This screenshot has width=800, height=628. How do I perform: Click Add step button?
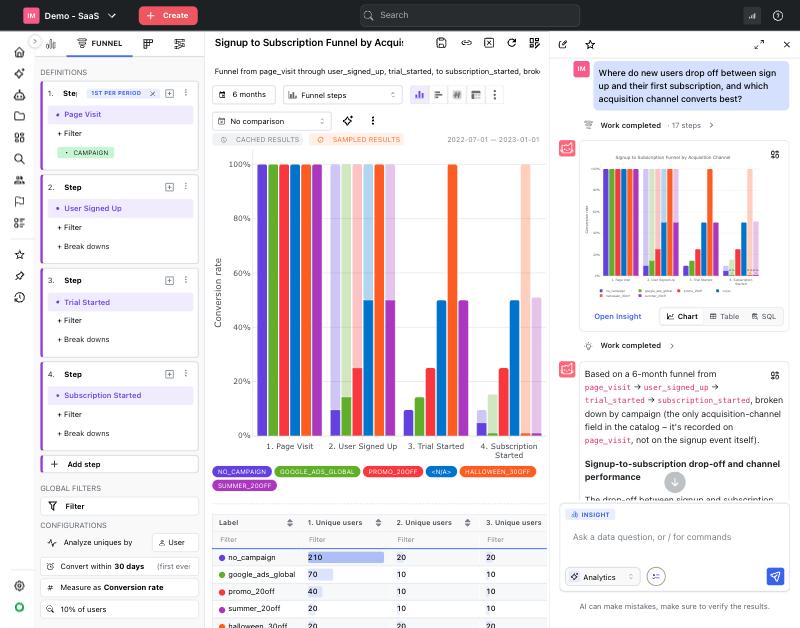pyautogui.click(x=120, y=464)
